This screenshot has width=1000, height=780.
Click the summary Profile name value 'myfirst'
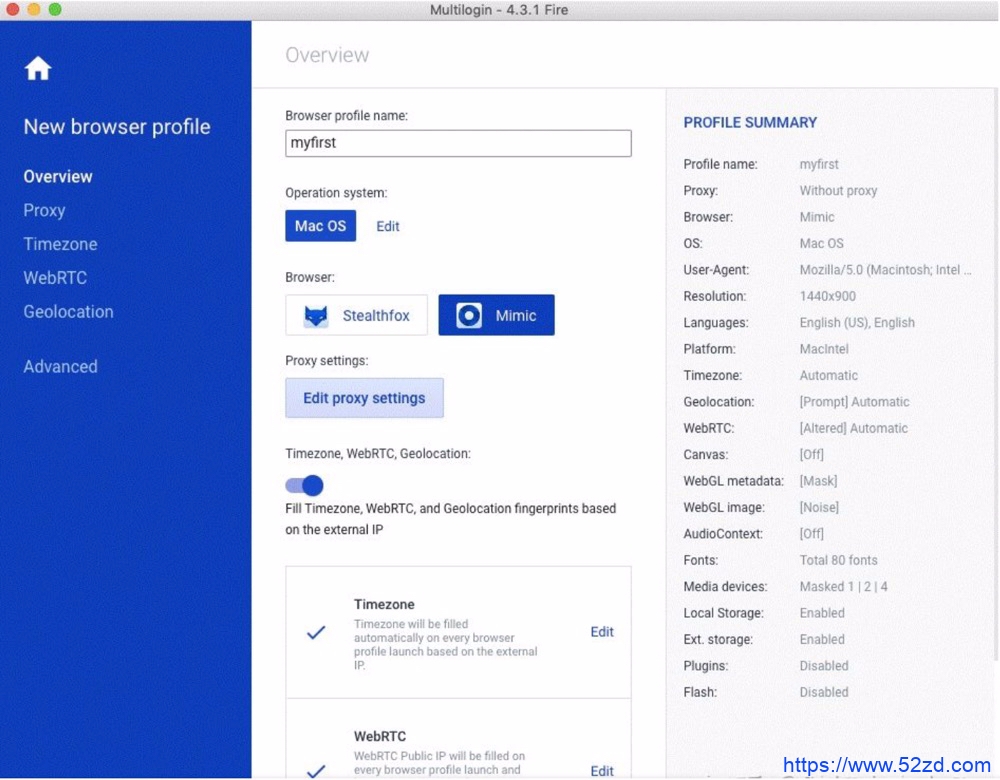pyautogui.click(x=820, y=165)
